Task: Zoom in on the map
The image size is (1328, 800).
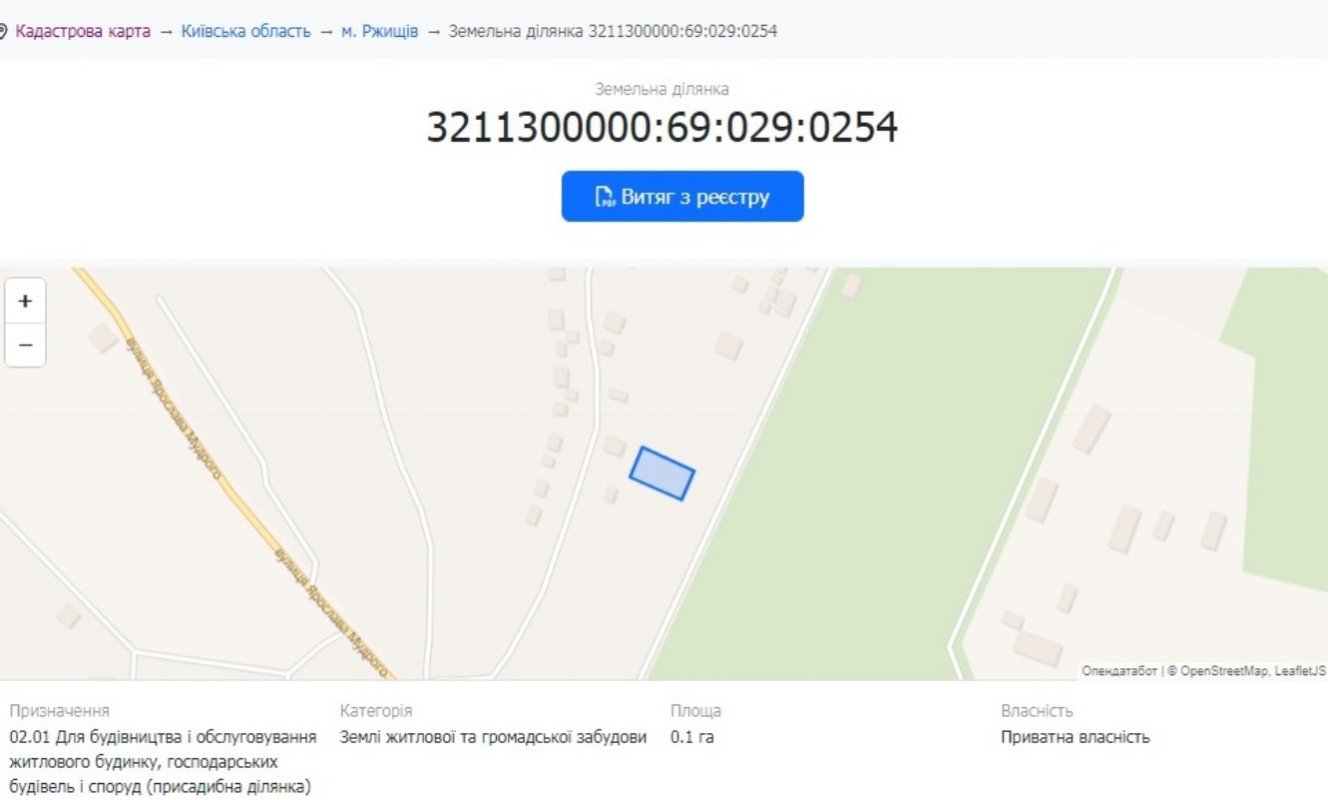Action: [25, 301]
